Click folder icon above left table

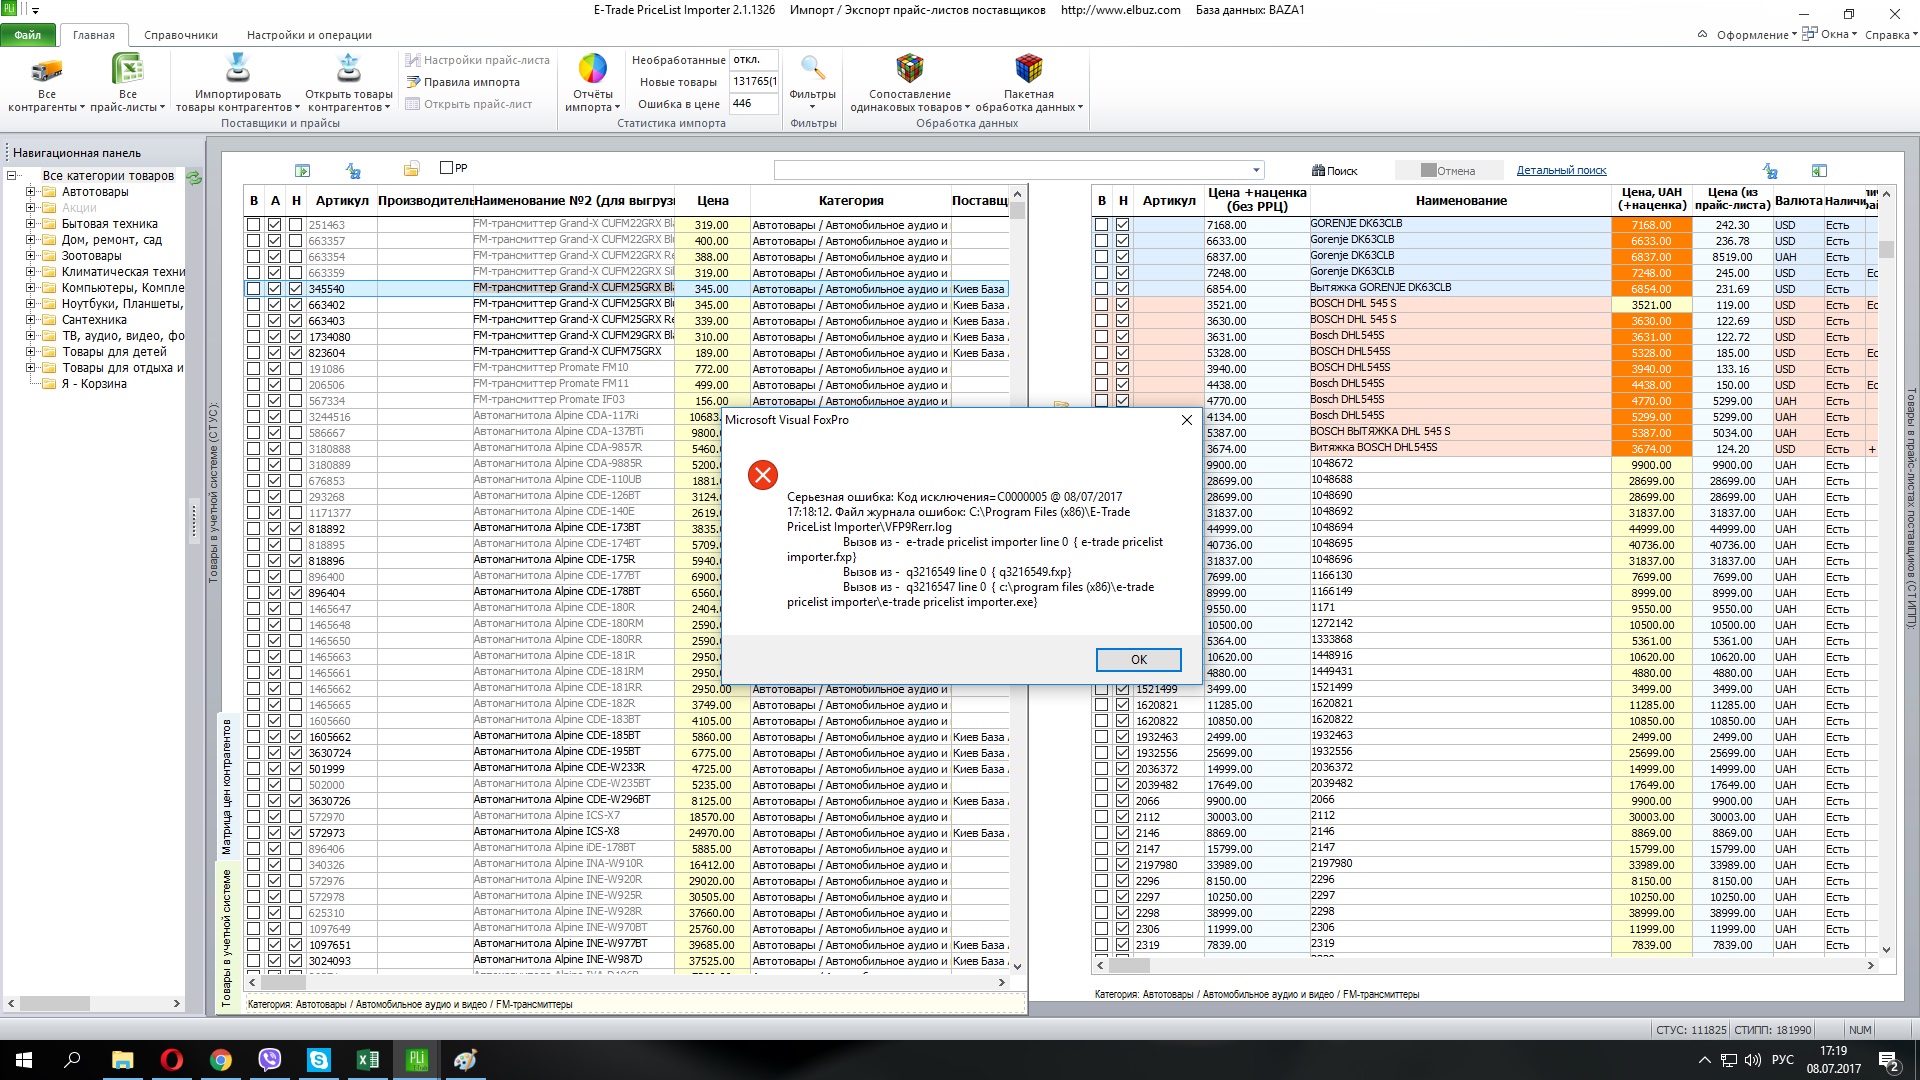(411, 169)
